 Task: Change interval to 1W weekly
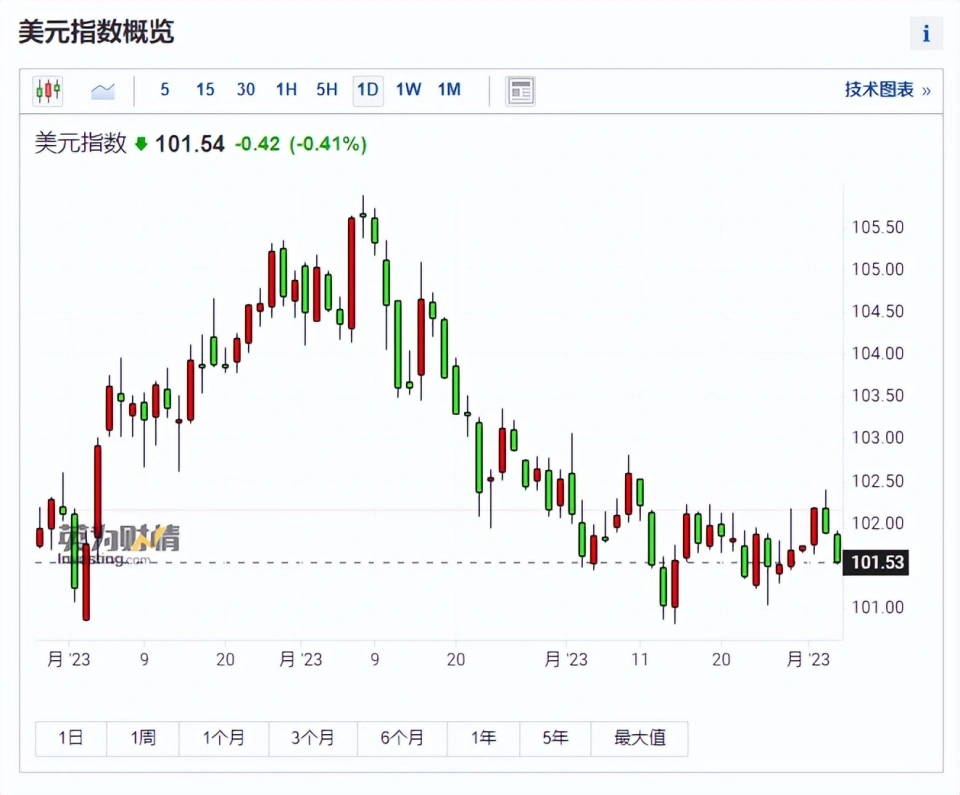pyautogui.click(x=408, y=90)
